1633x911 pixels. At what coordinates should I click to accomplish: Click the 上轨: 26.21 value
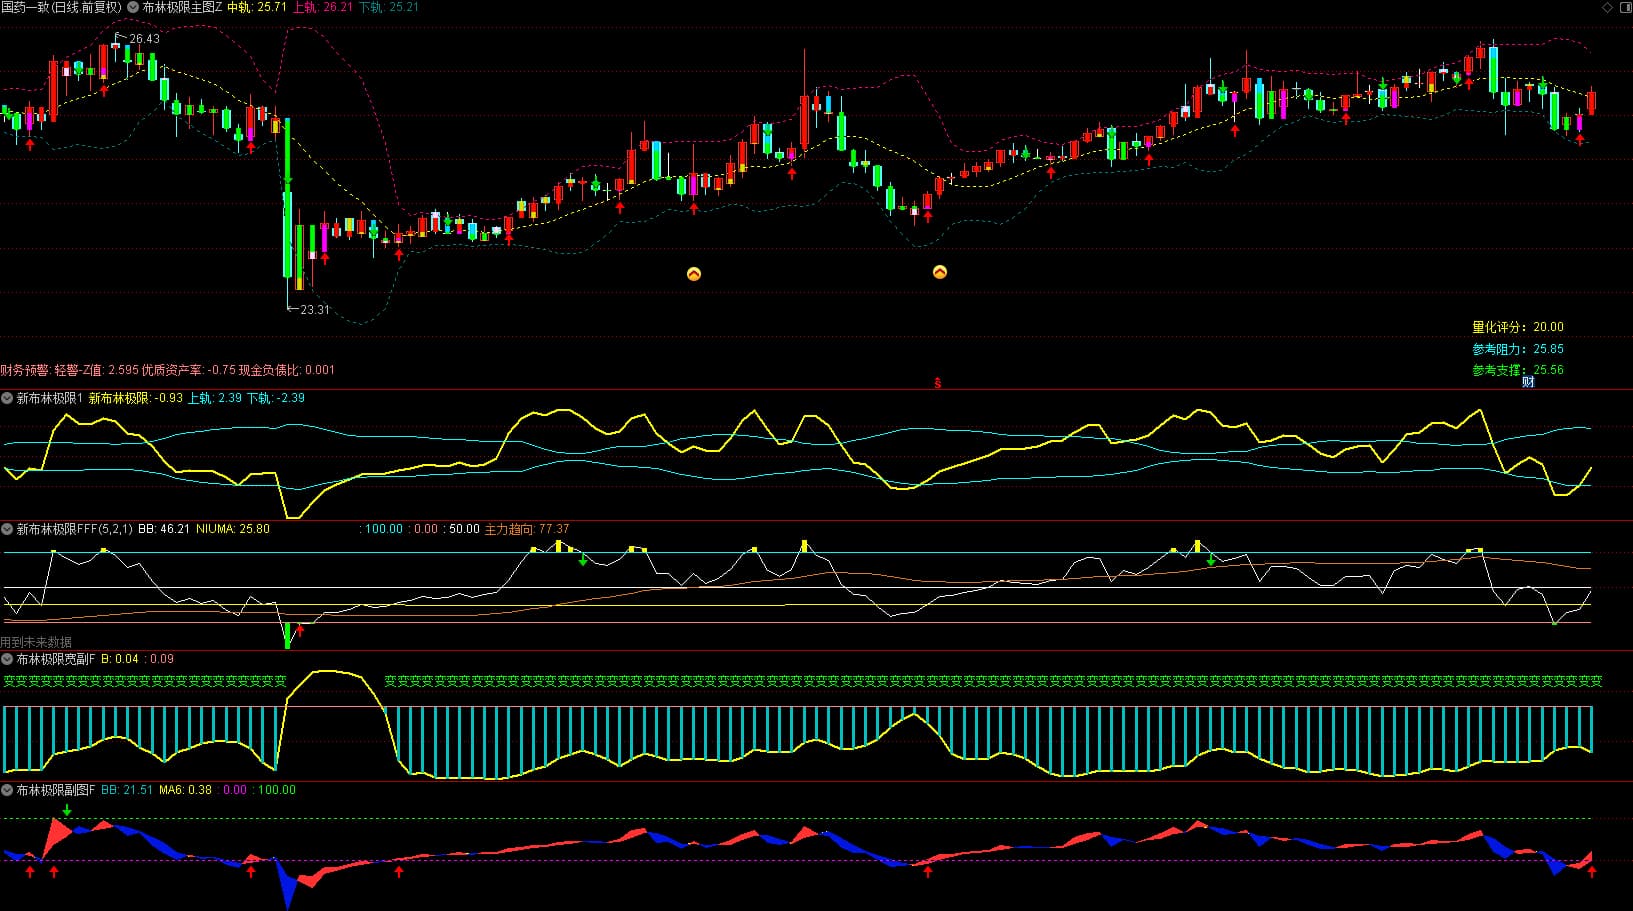pos(322,7)
